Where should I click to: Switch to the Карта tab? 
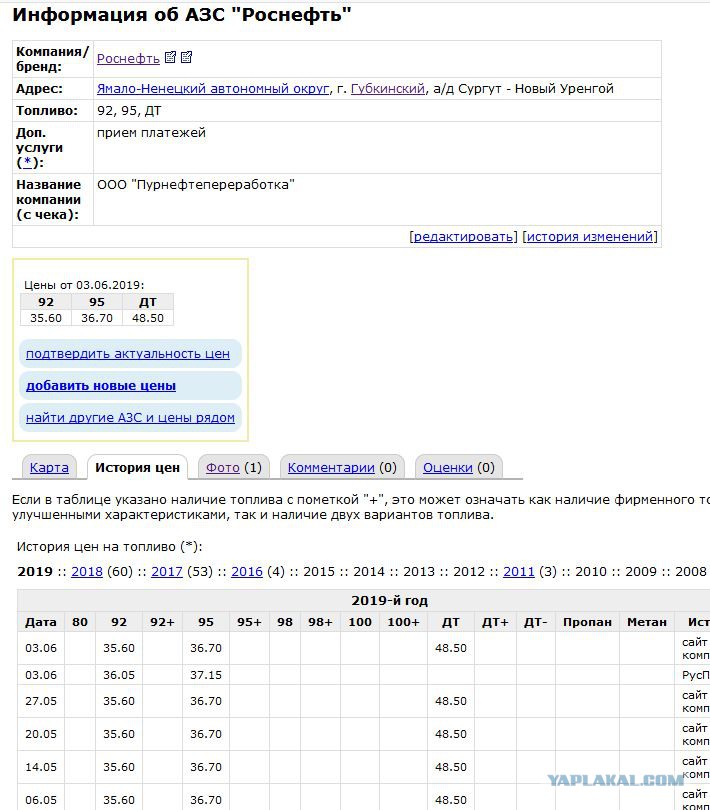point(49,468)
